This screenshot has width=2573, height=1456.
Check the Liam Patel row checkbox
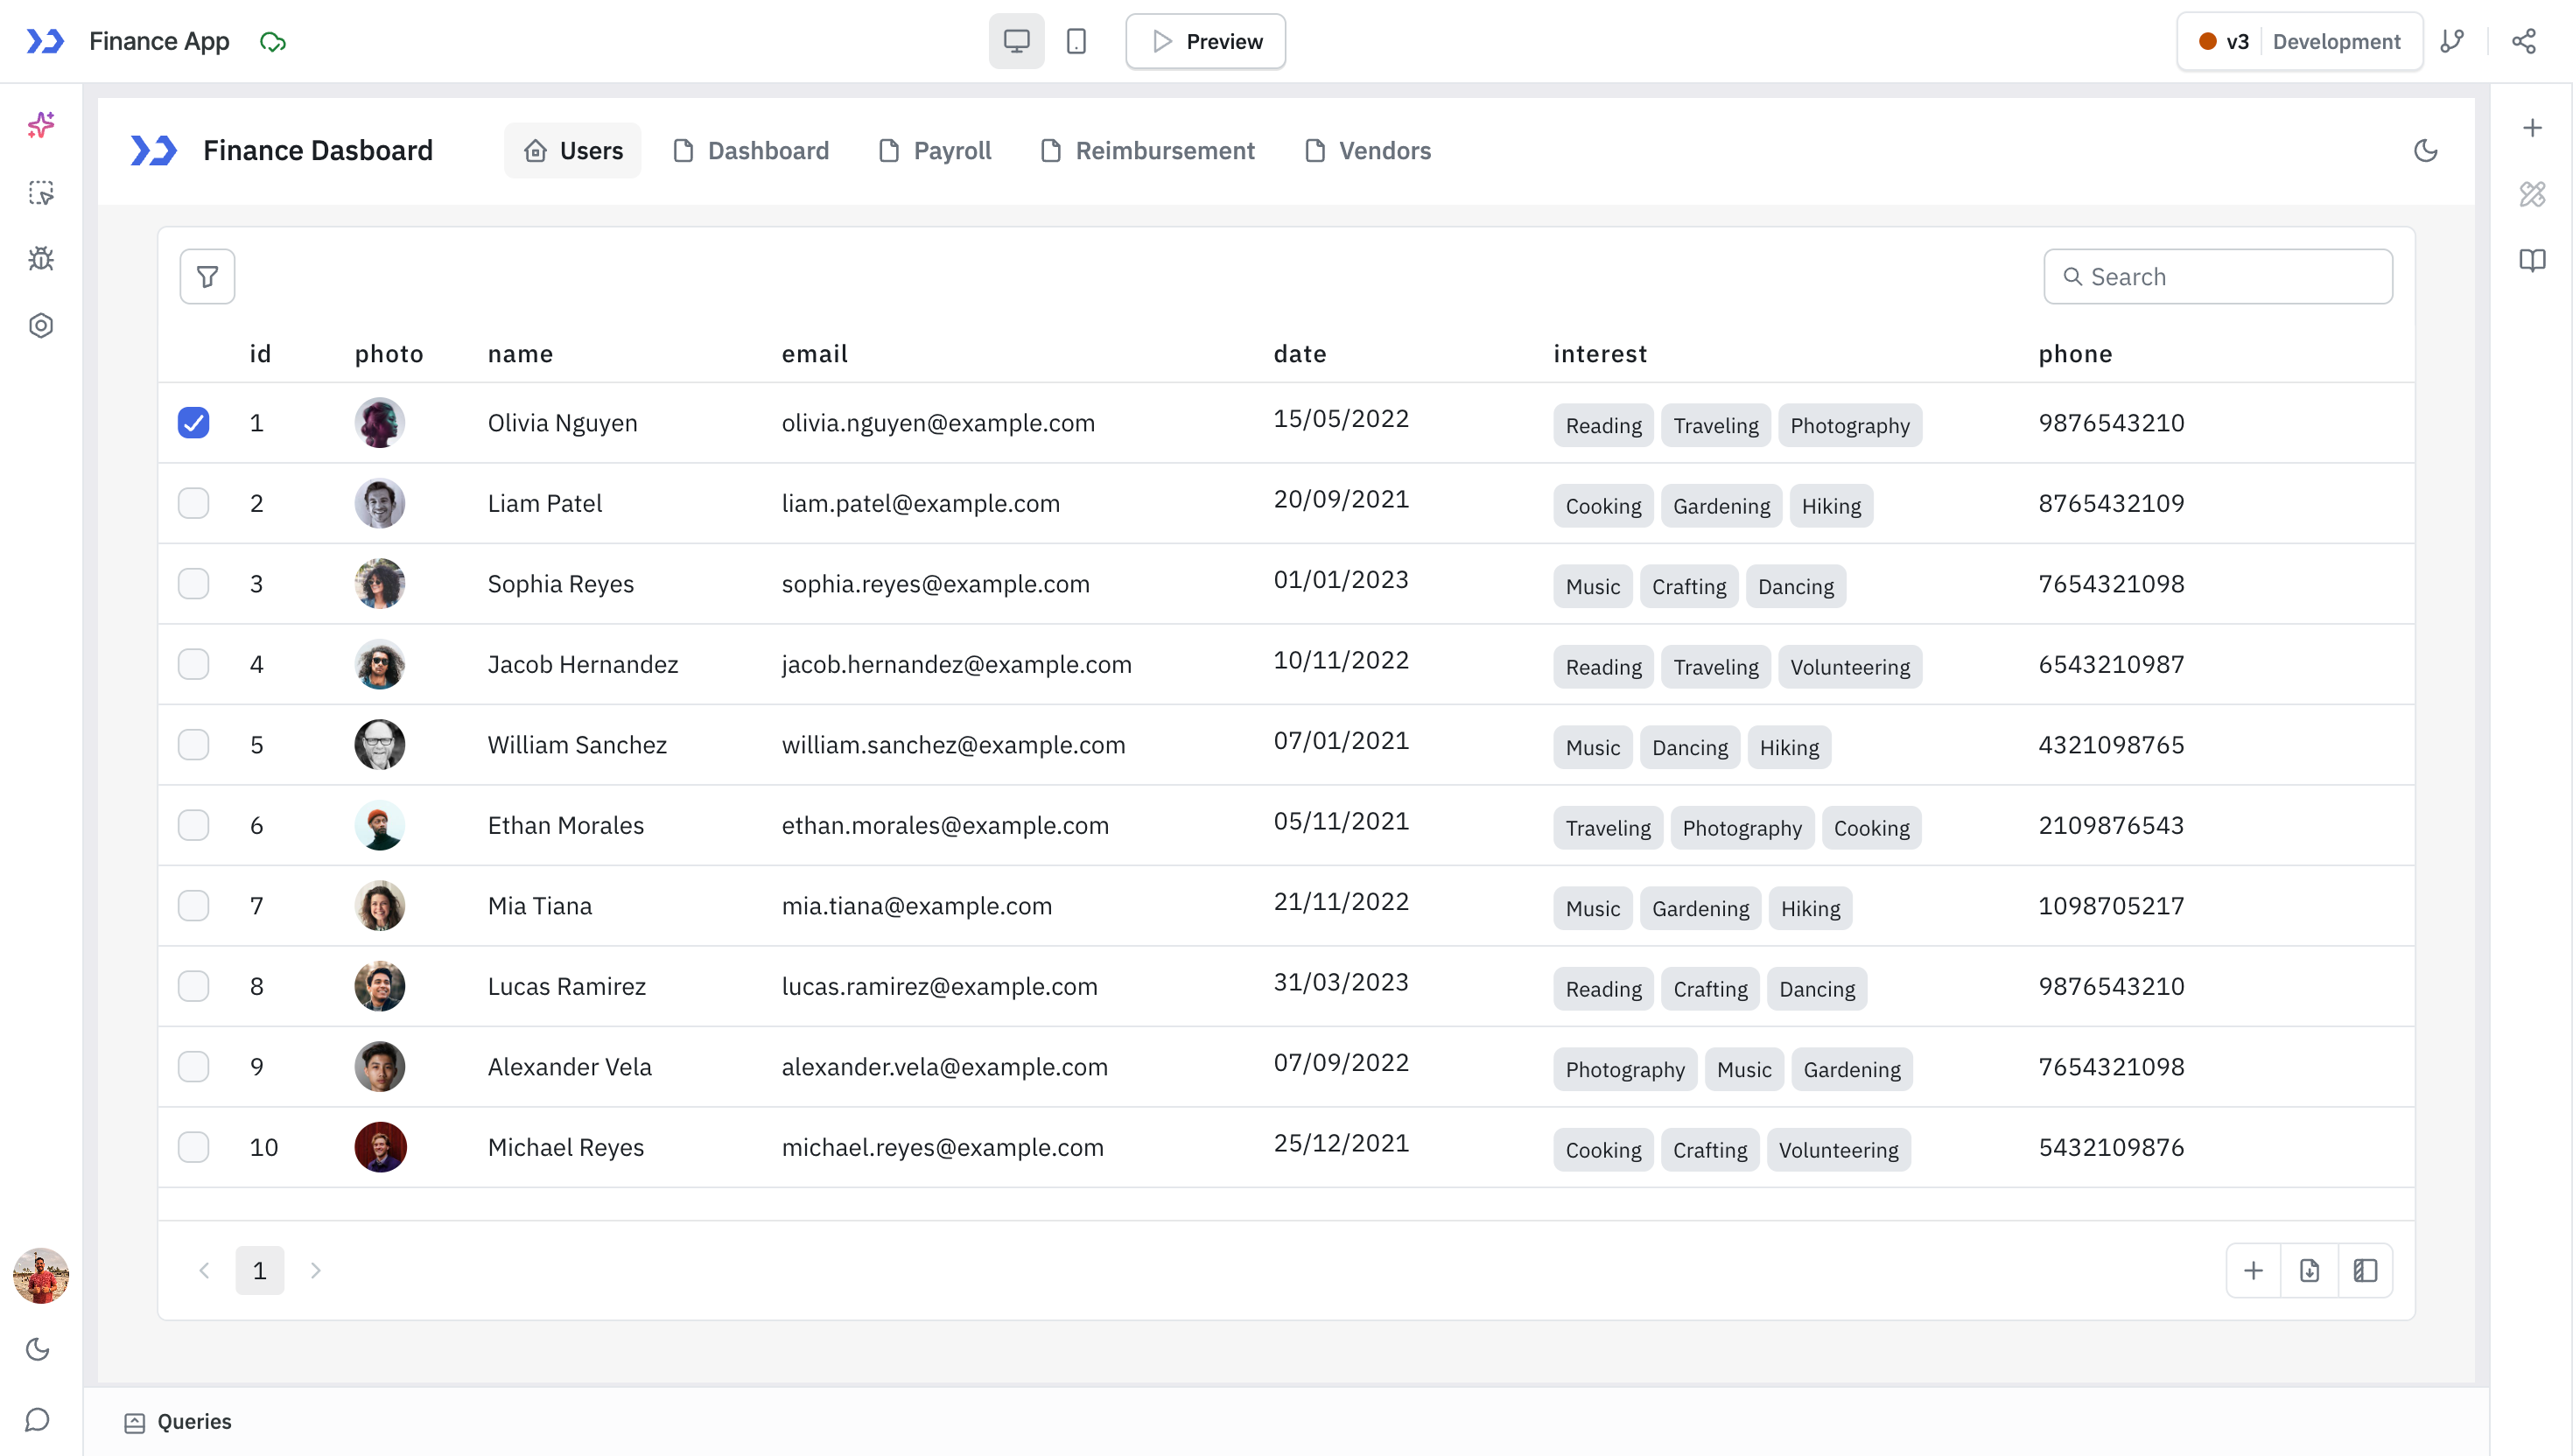pos(193,503)
